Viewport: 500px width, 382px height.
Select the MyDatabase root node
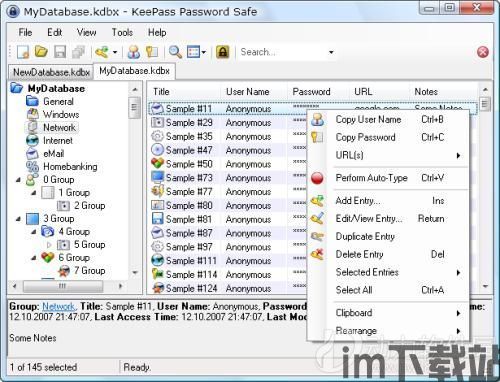click(56, 88)
